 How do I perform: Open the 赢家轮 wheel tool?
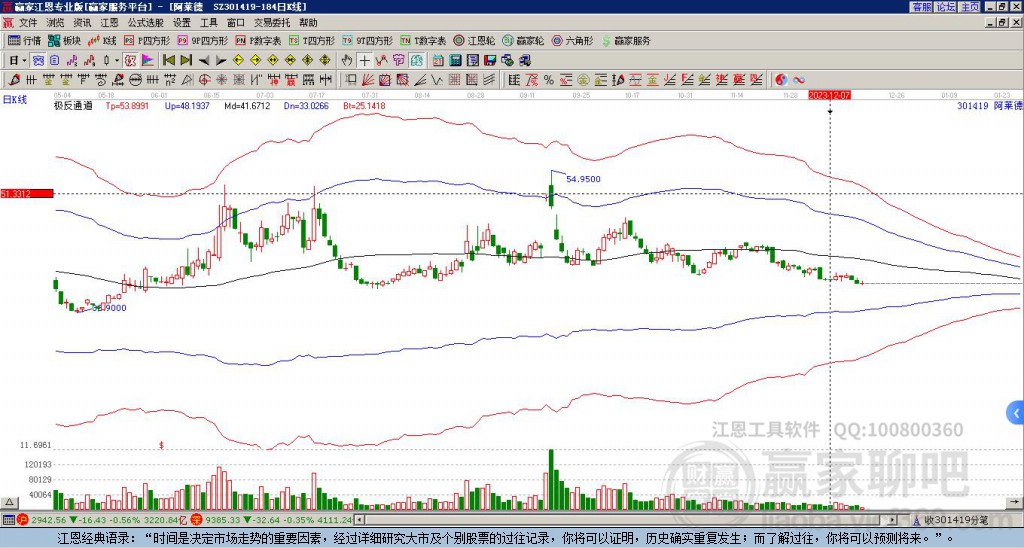click(x=523, y=41)
